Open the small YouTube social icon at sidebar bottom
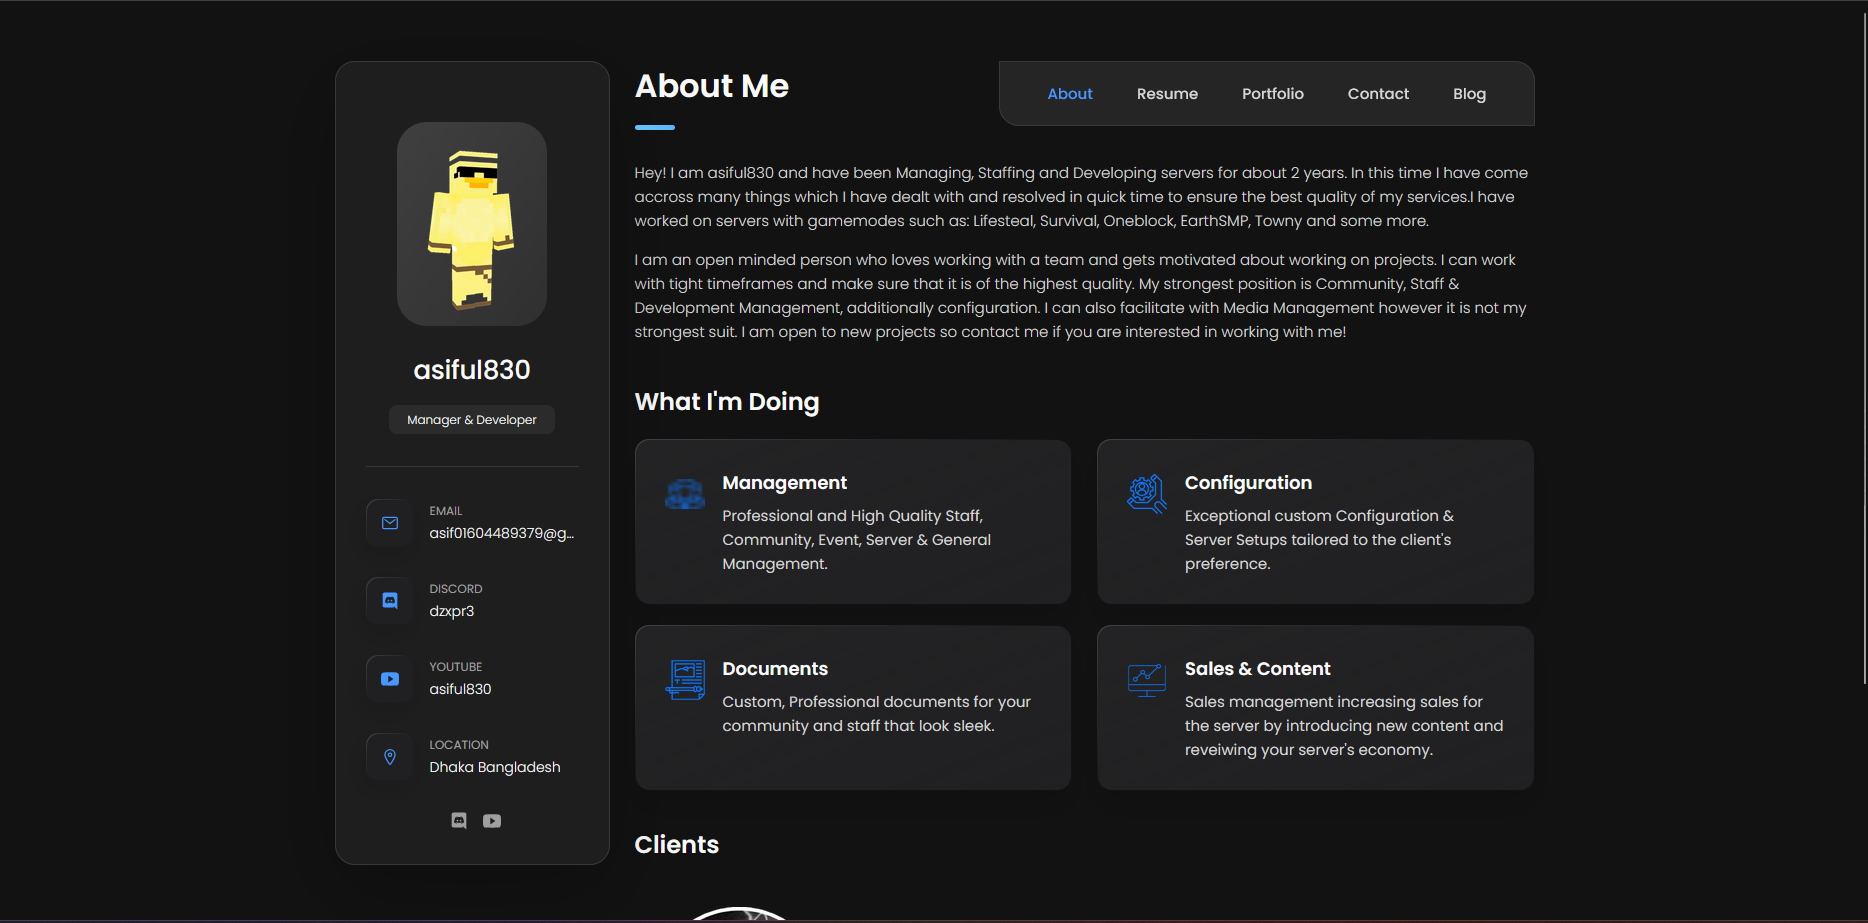Image resolution: width=1868 pixels, height=923 pixels. [x=492, y=821]
